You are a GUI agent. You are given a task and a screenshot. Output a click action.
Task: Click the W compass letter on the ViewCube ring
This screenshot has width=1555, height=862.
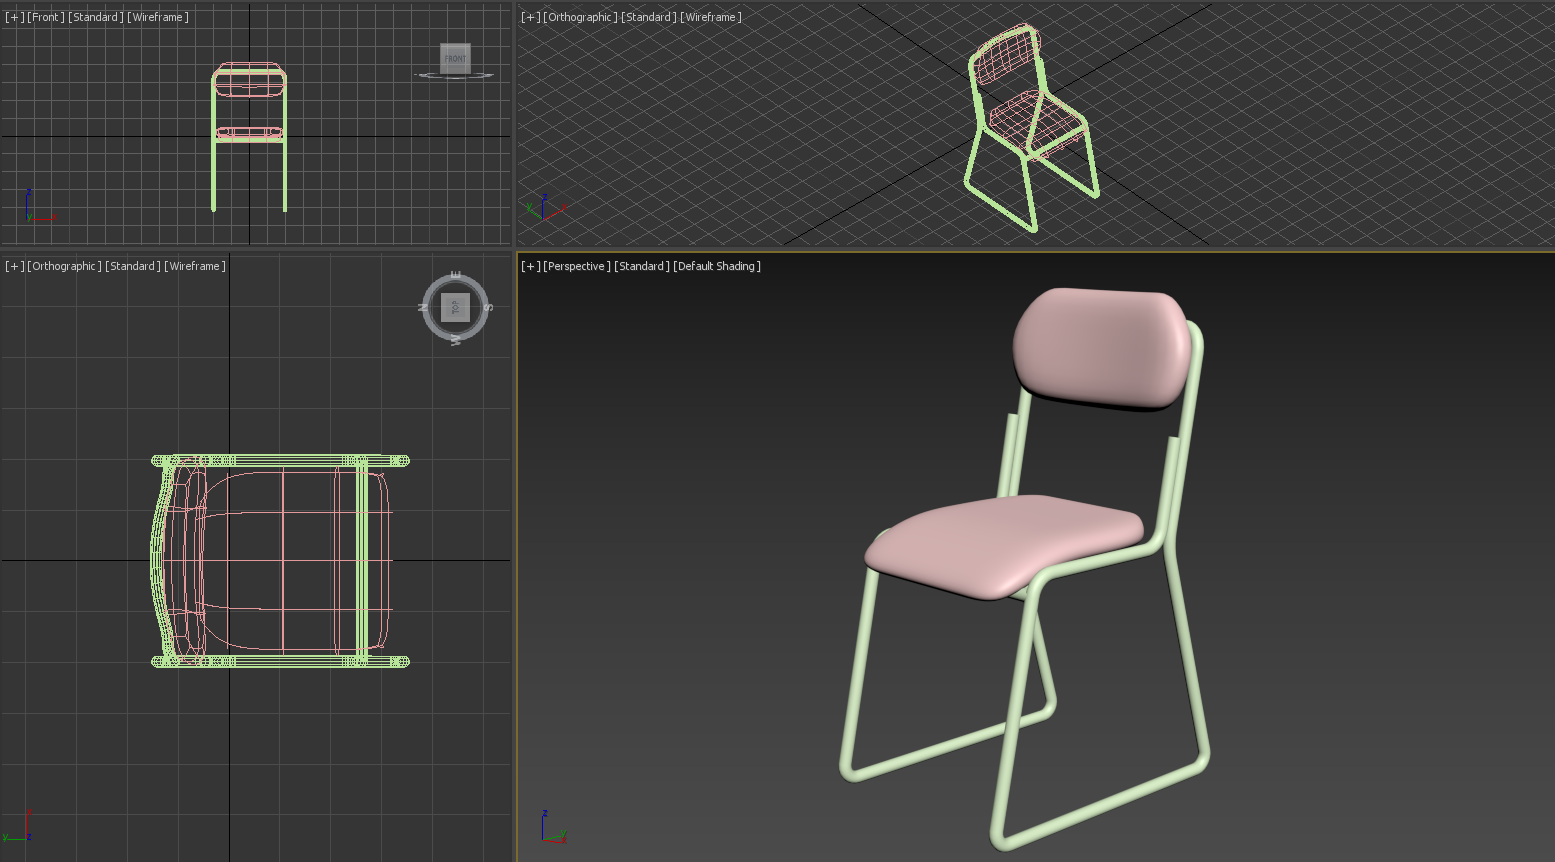pyautogui.click(x=456, y=340)
